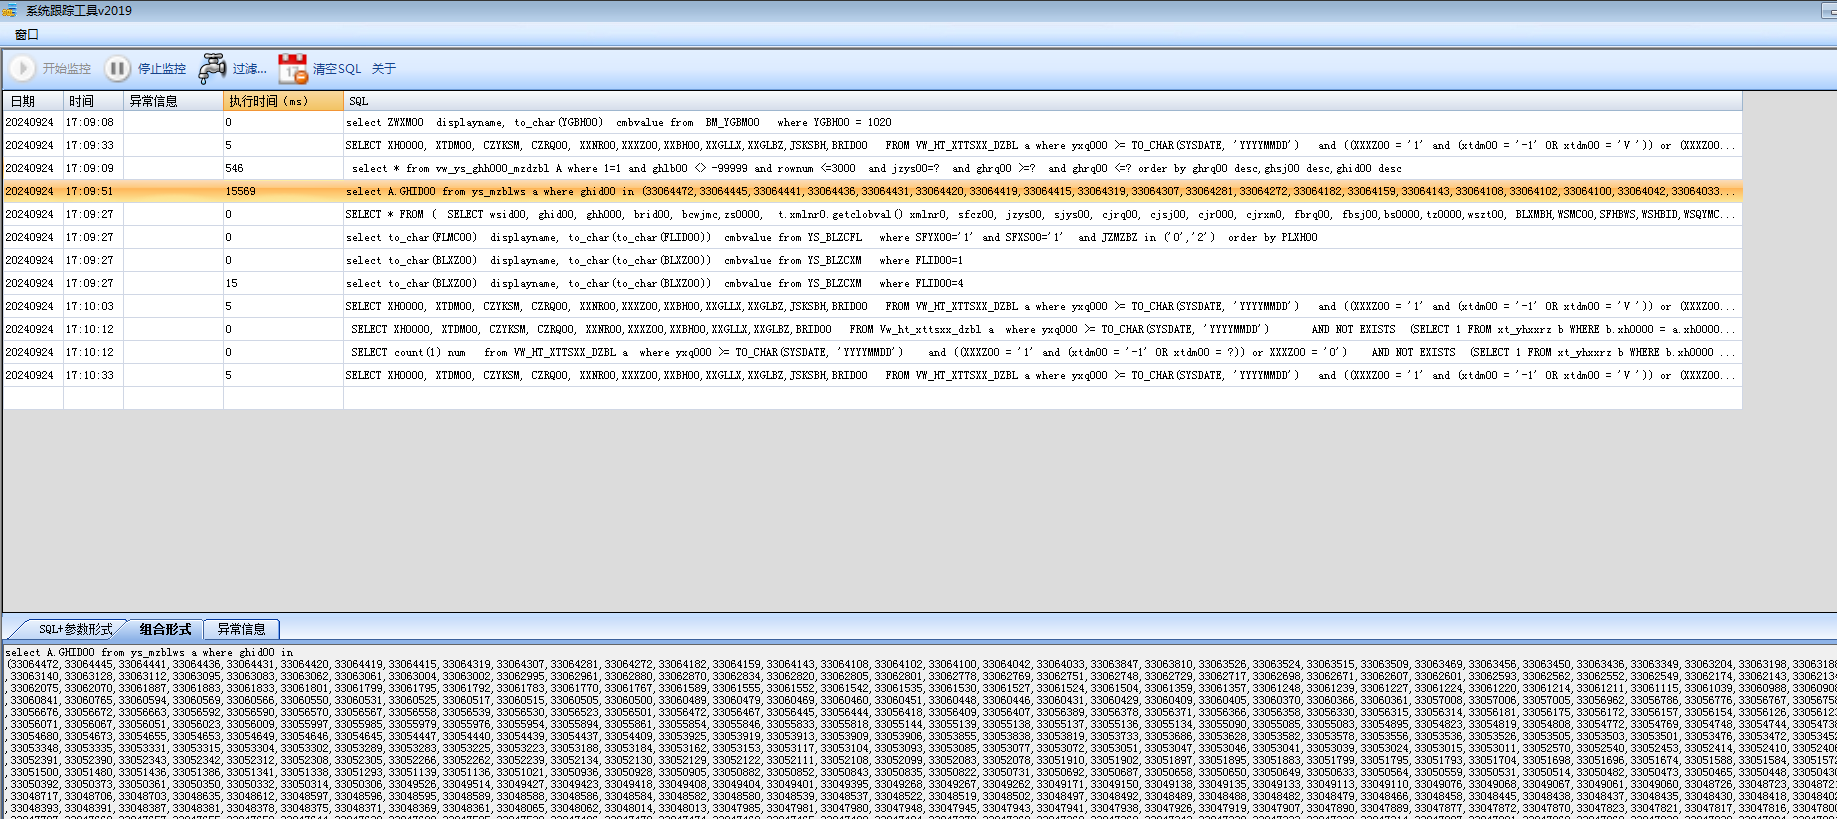Open the 异常信息 tab at the bottom

tap(241, 629)
